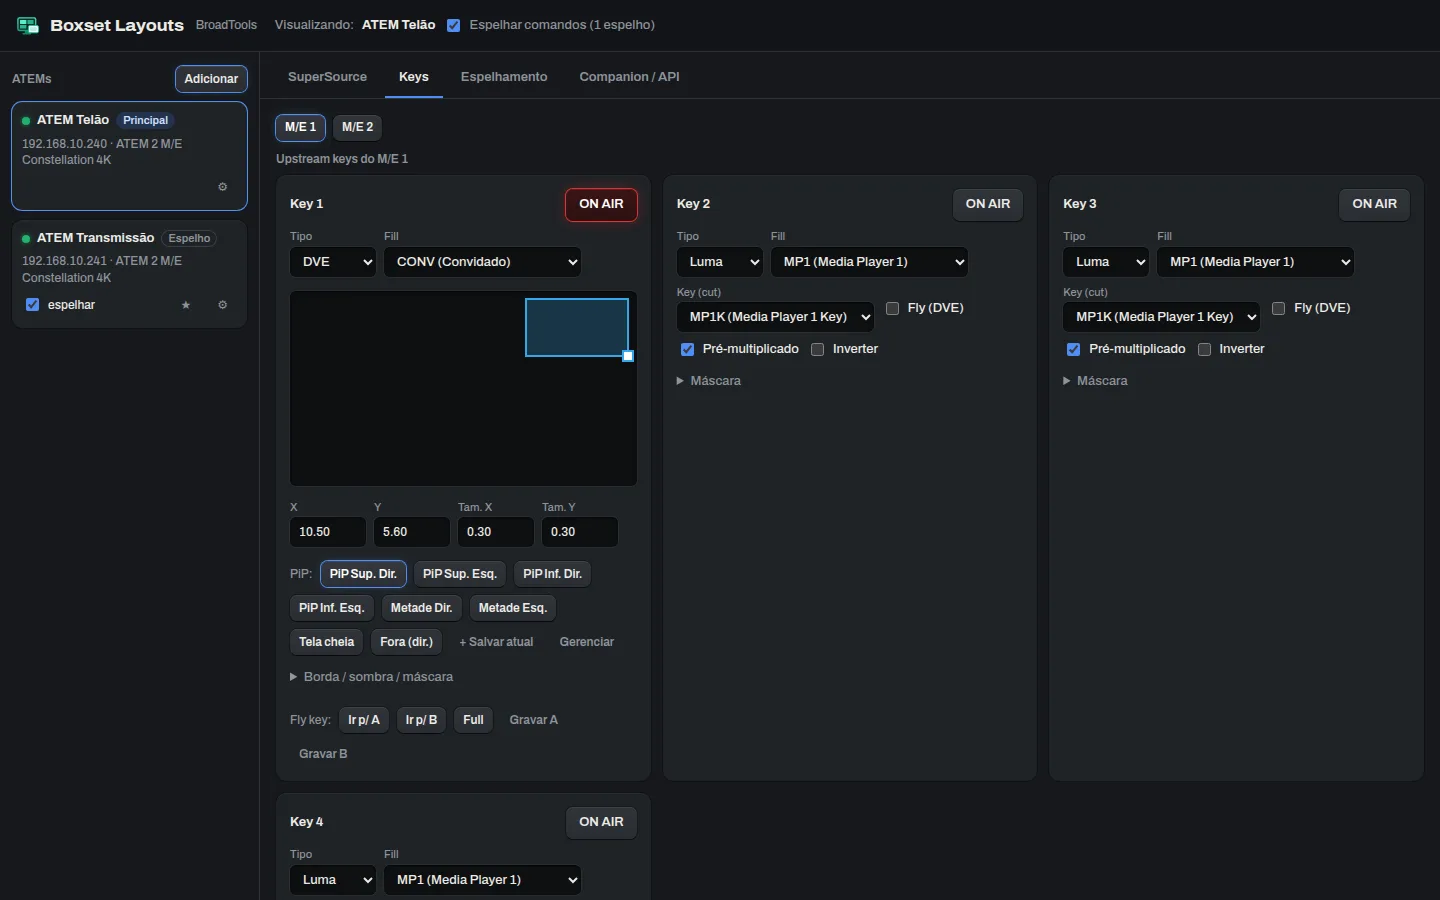Open Key 4 Fill dropdown
Image resolution: width=1440 pixels, height=900 pixels.
[x=483, y=880]
